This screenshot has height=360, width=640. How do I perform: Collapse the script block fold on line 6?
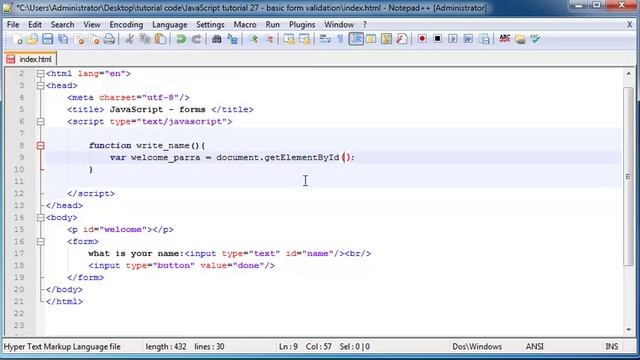(40, 122)
